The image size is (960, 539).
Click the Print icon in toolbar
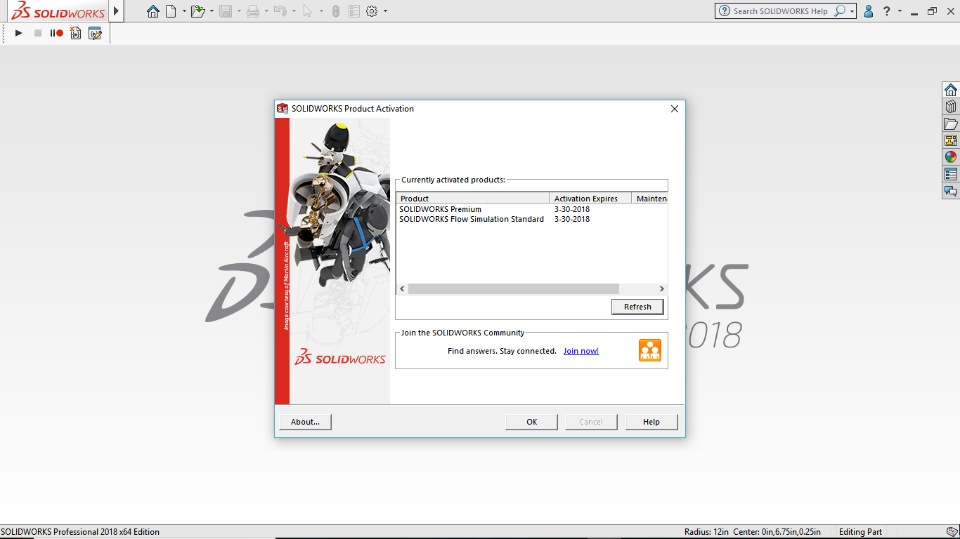pos(252,11)
